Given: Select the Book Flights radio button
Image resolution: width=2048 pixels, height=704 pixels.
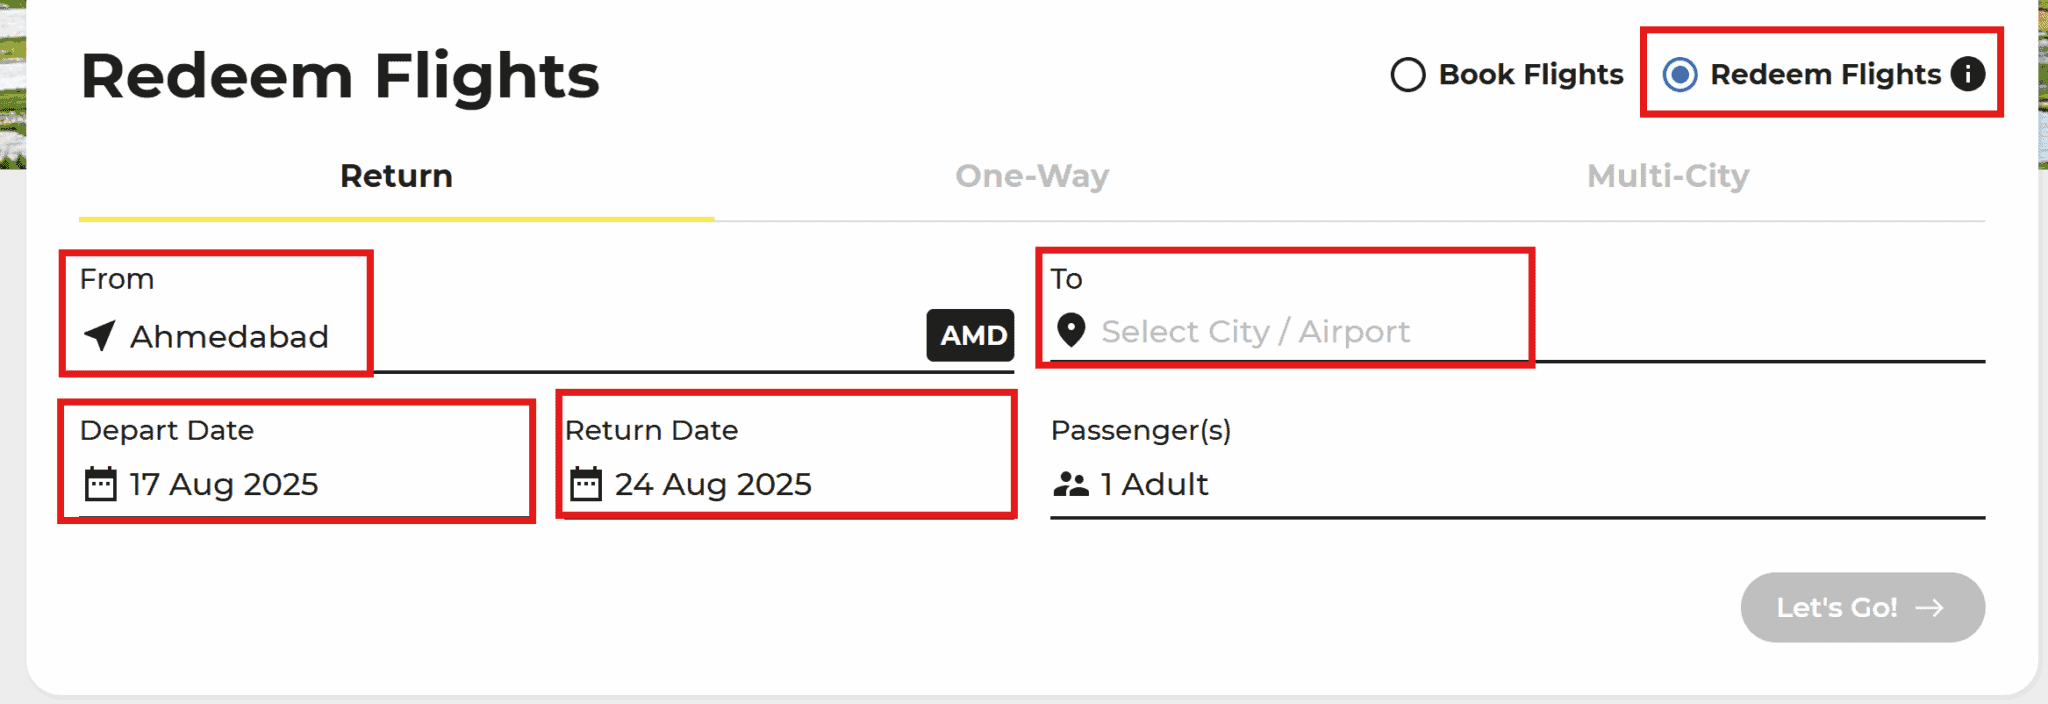Looking at the screenshot, I should click(1408, 74).
